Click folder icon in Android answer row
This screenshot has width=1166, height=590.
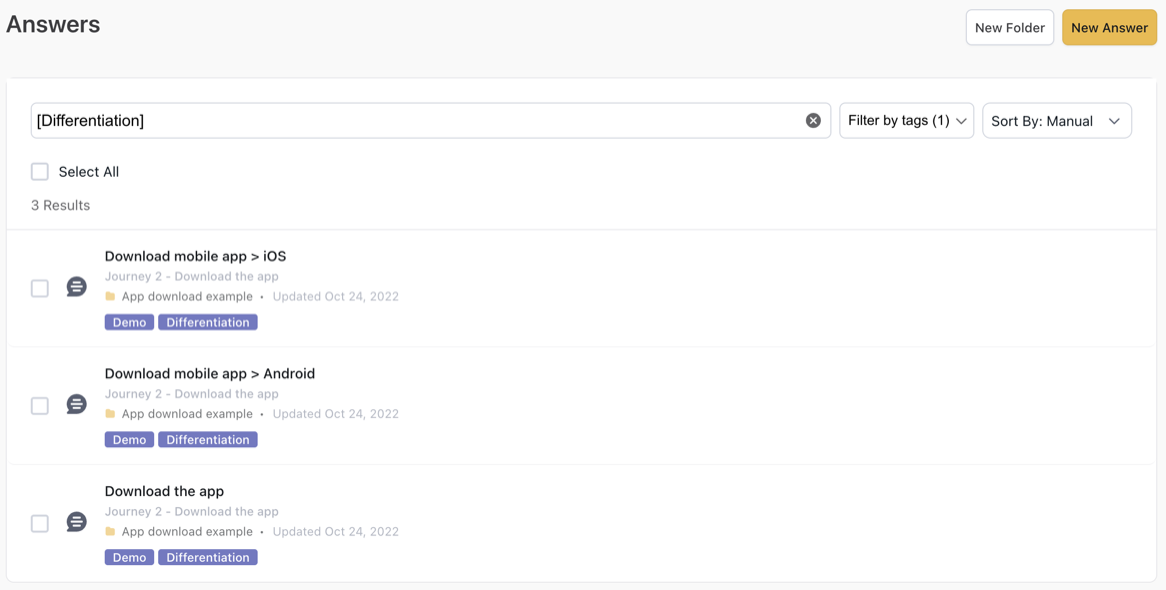(x=110, y=414)
